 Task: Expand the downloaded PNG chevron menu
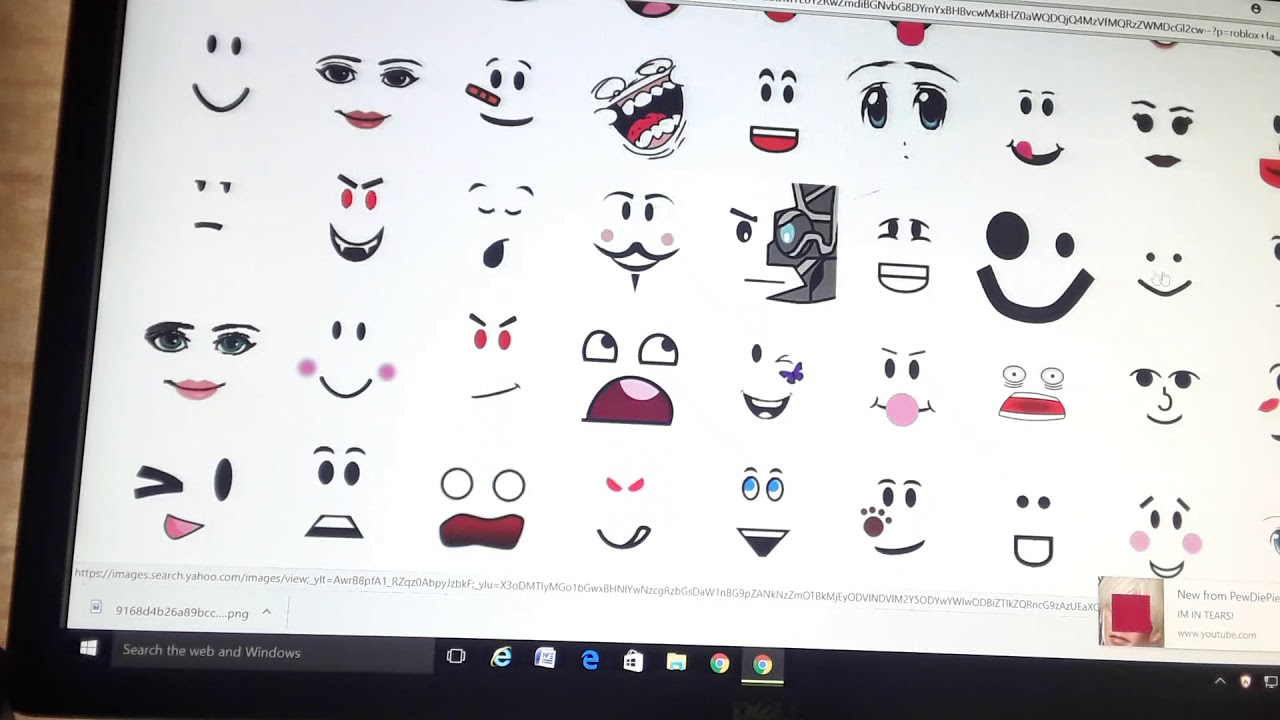click(x=266, y=612)
